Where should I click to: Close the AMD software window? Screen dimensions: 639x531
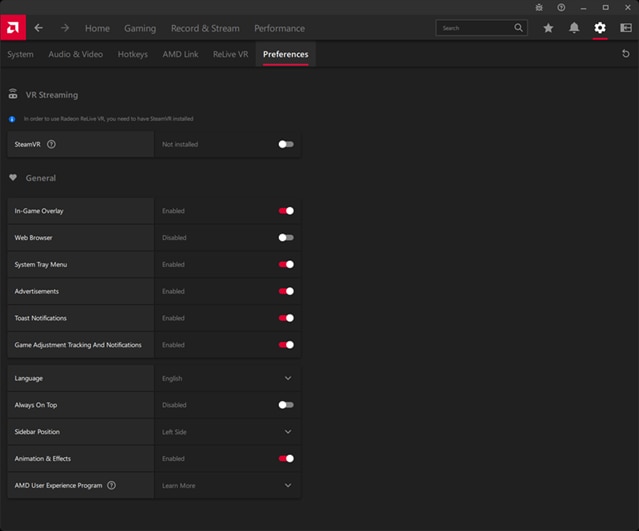tap(628, 7)
